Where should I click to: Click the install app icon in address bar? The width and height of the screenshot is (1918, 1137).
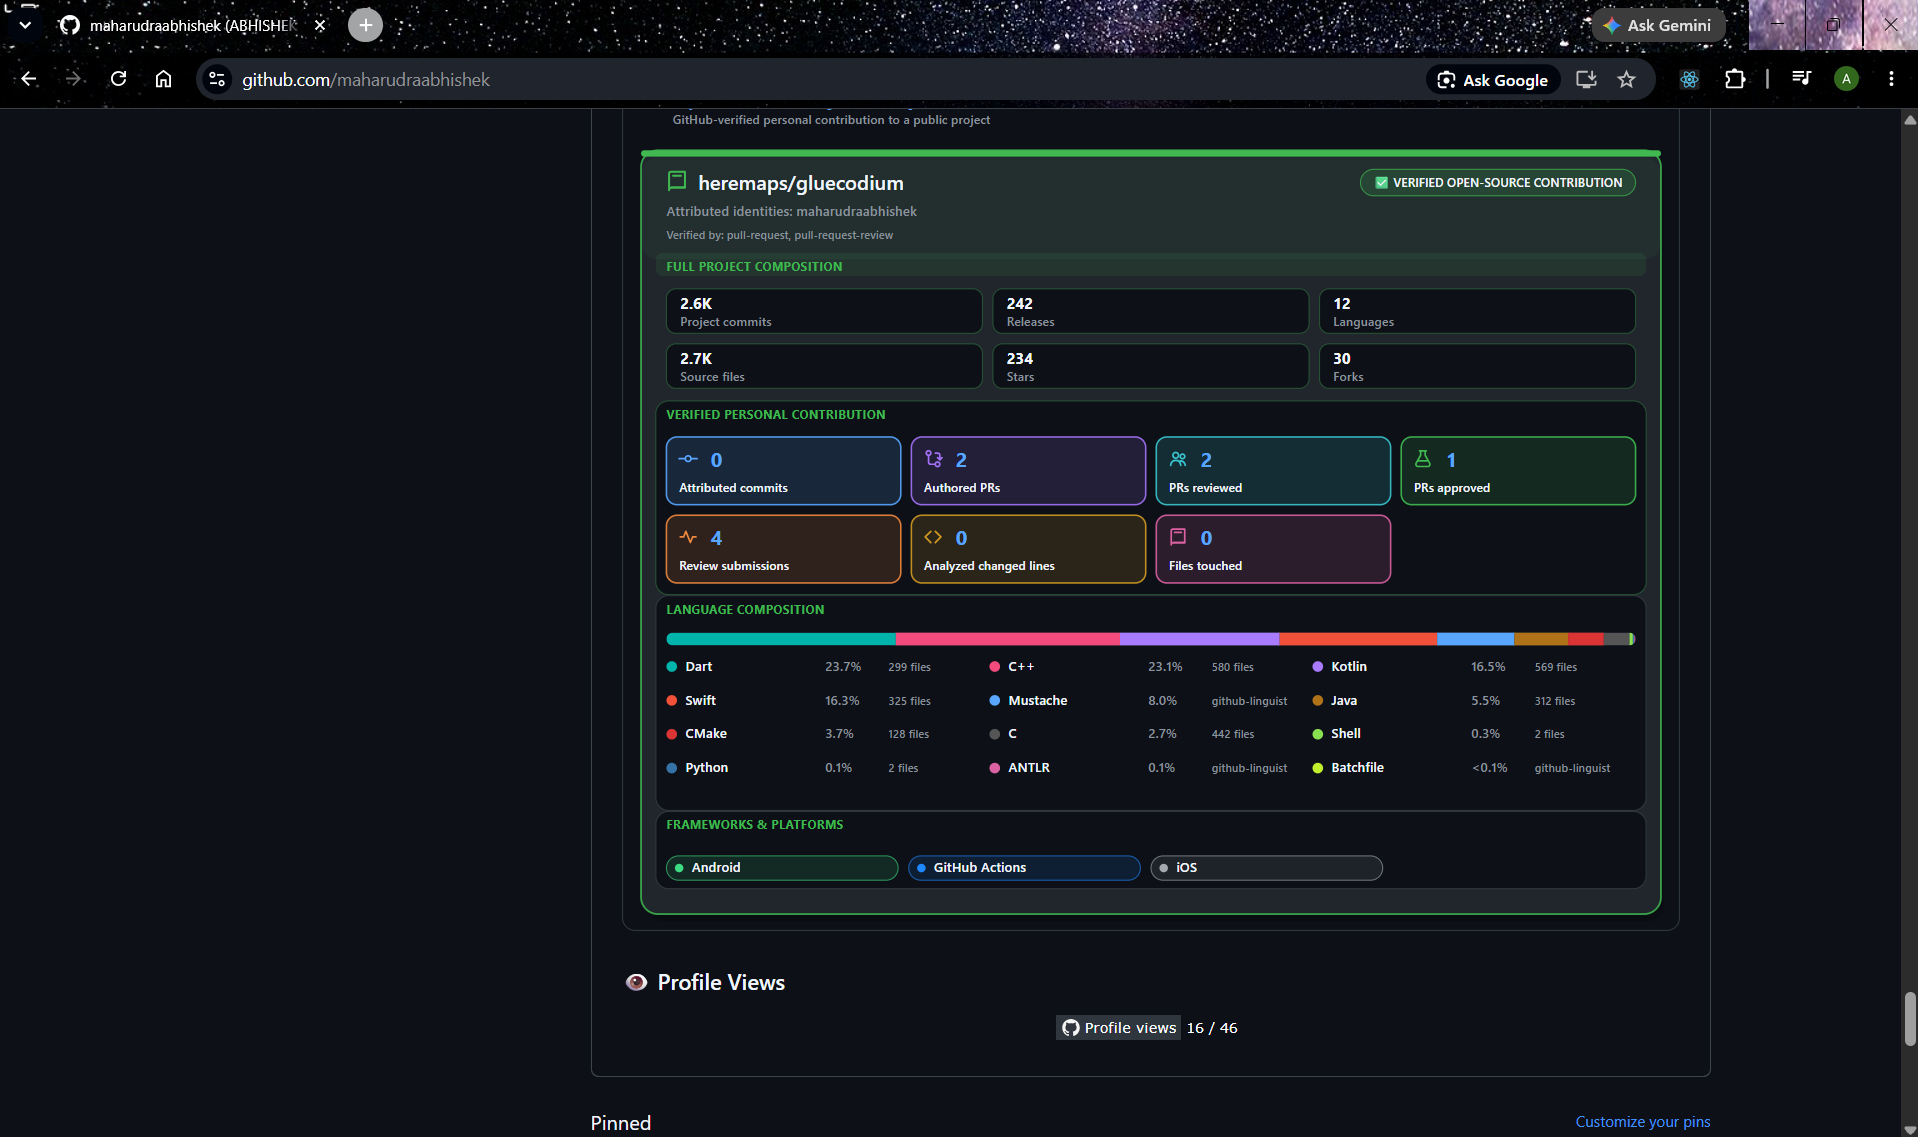(1586, 79)
